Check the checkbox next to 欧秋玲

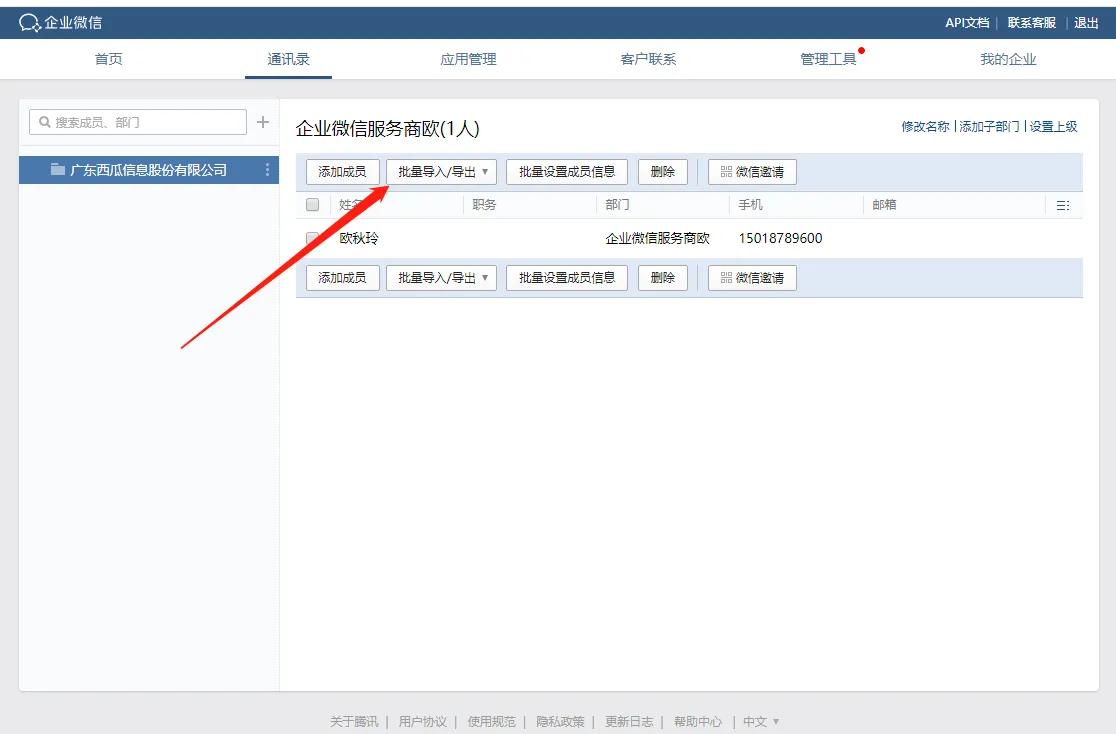pos(311,238)
